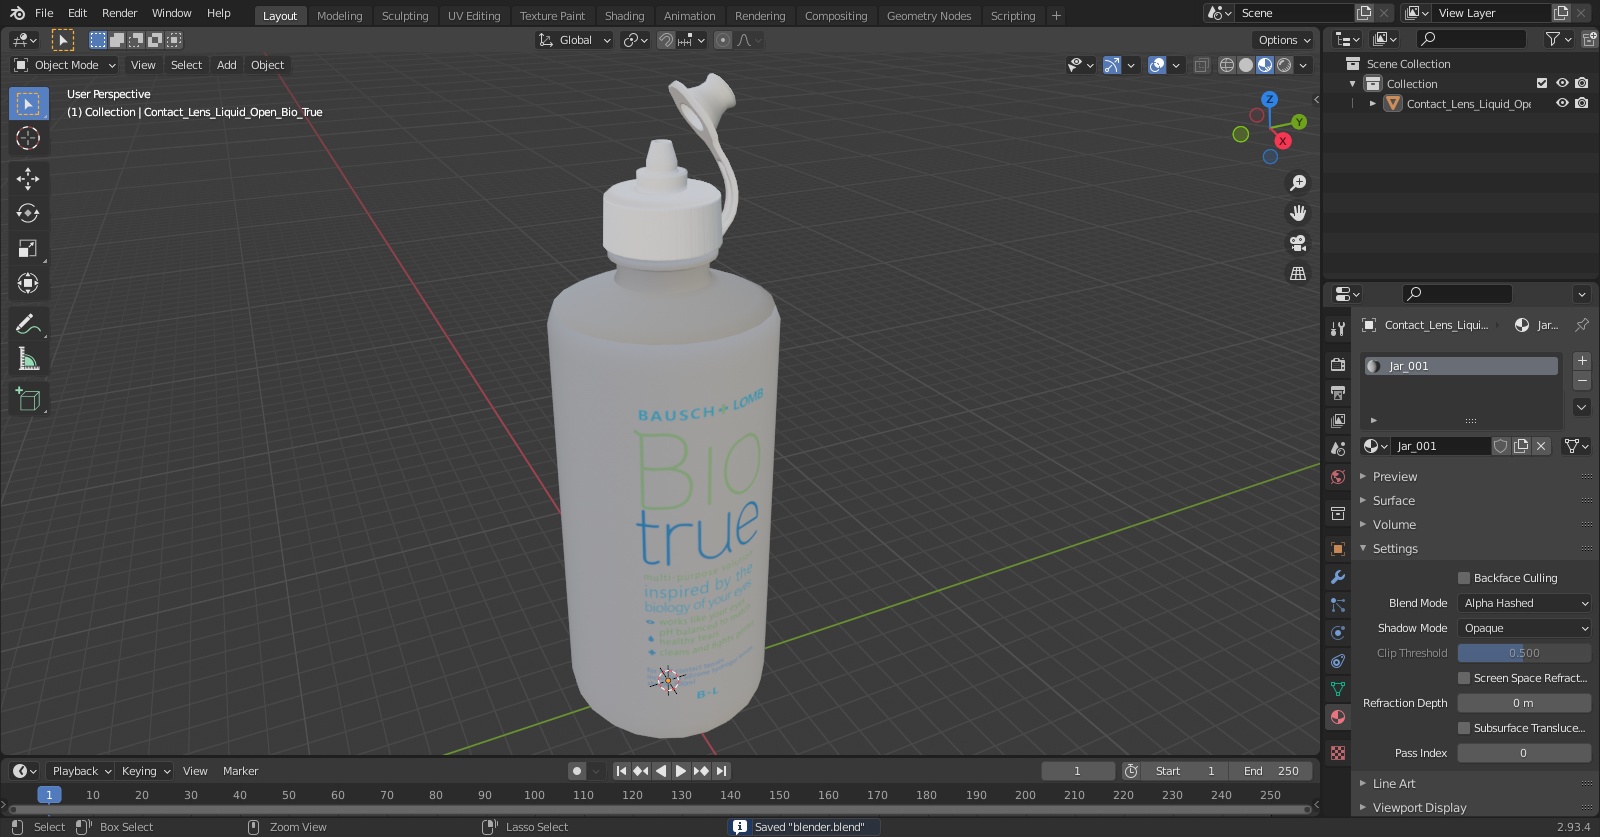The width and height of the screenshot is (1600, 837).
Task: Activate the Select Box tool
Action: pyautogui.click(x=28, y=104)
